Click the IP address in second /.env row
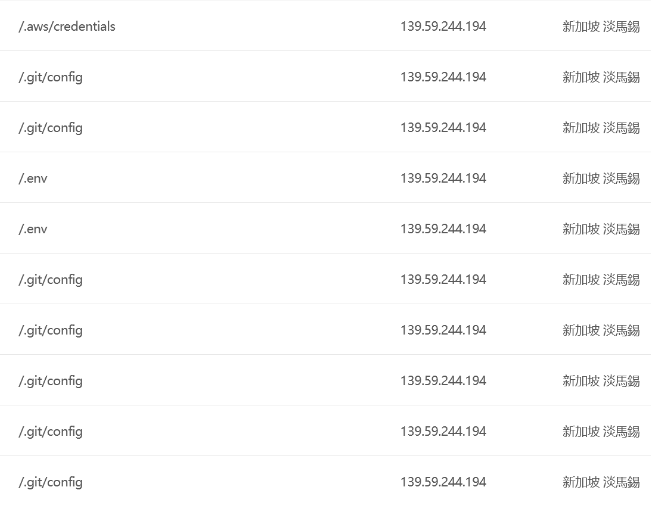This screenshot has width=651, height=507. click(443, 229)
